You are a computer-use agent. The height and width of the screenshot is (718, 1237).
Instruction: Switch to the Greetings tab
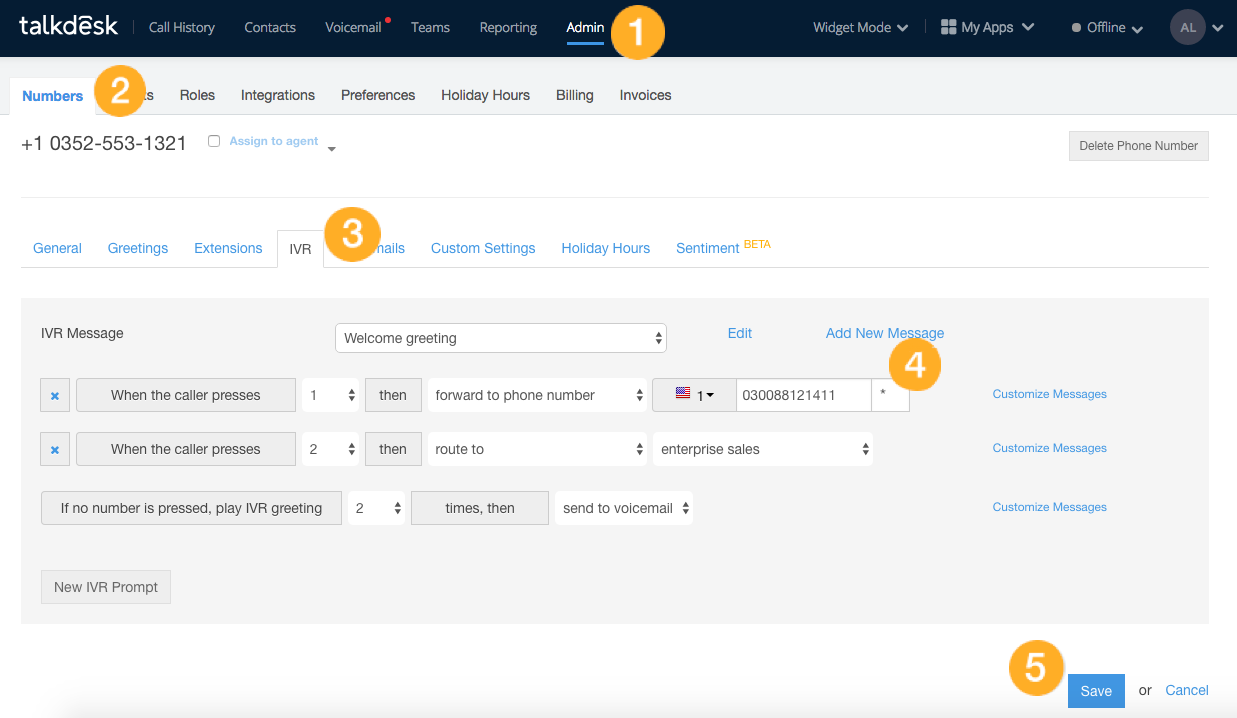pos(138,248)
